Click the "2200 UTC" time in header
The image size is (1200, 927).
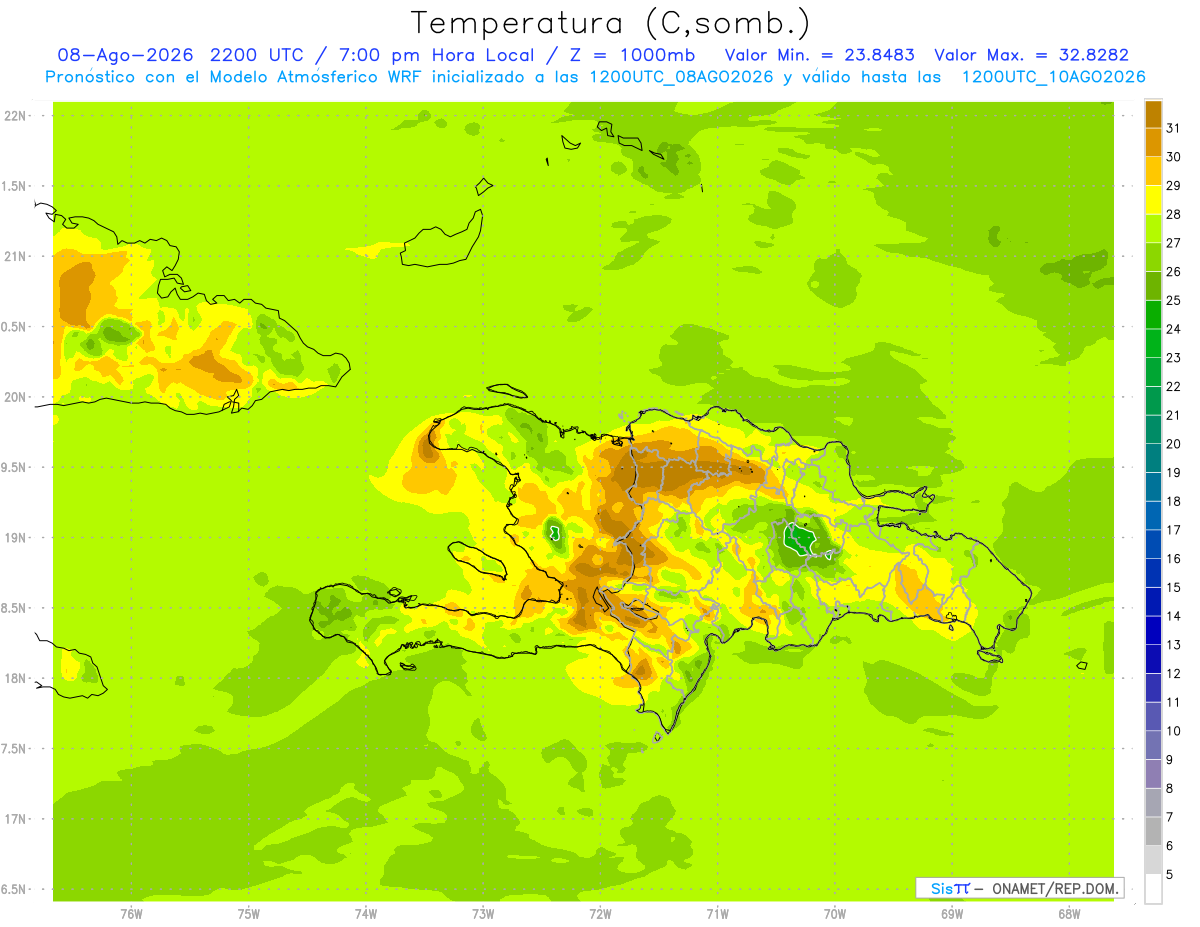(258, 55)
